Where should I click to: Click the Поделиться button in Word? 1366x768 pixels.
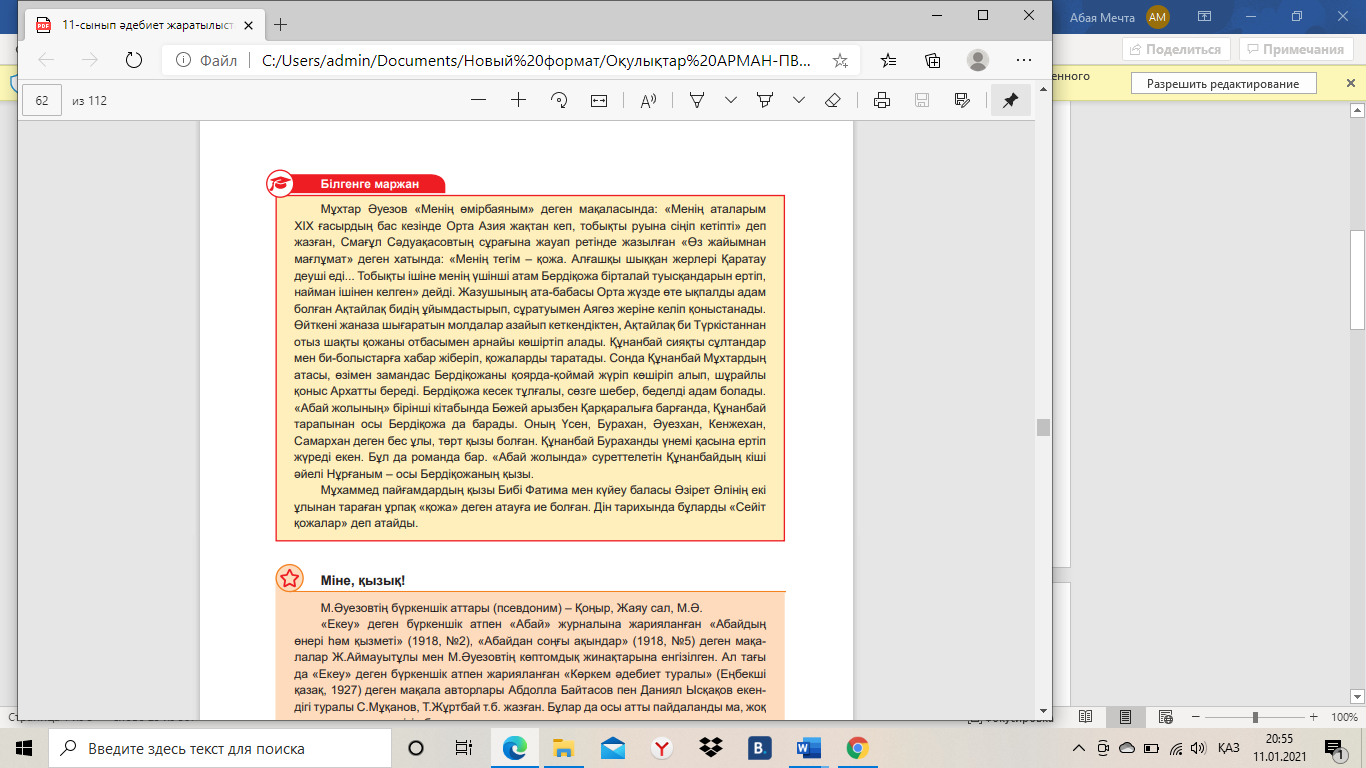[x=1177, y=49]
